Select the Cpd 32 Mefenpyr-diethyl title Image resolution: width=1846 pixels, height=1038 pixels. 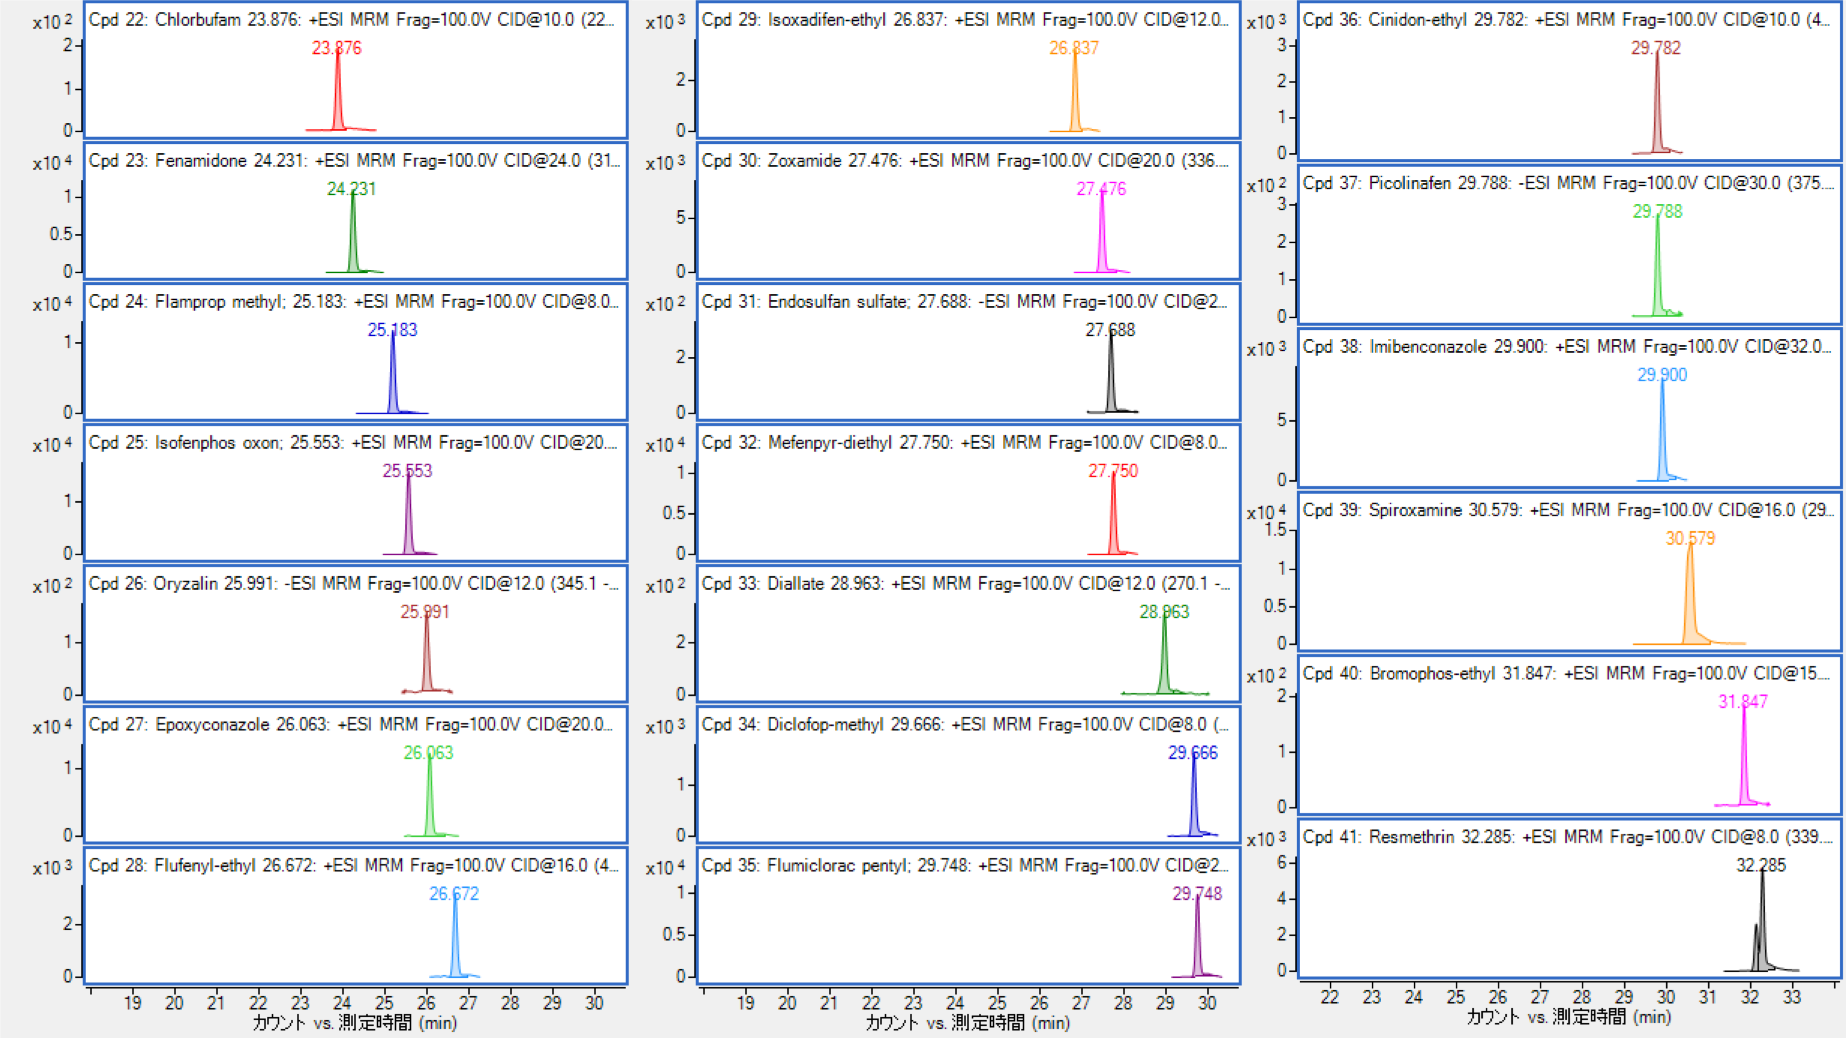[x=966, y=443]
